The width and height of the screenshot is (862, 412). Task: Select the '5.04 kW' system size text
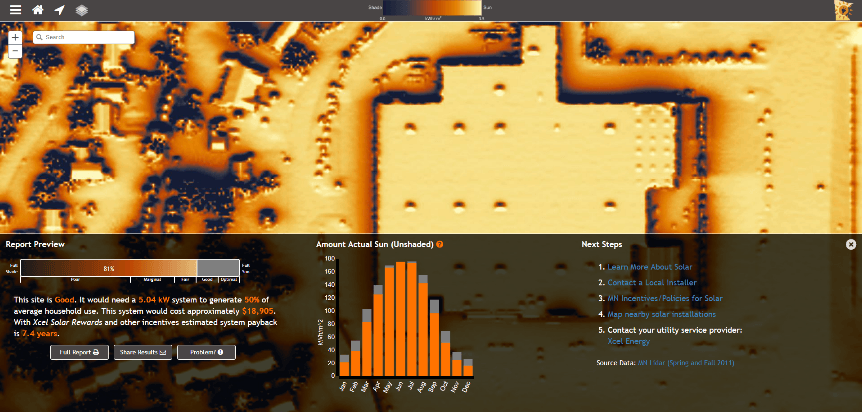[x=155, y=300]
